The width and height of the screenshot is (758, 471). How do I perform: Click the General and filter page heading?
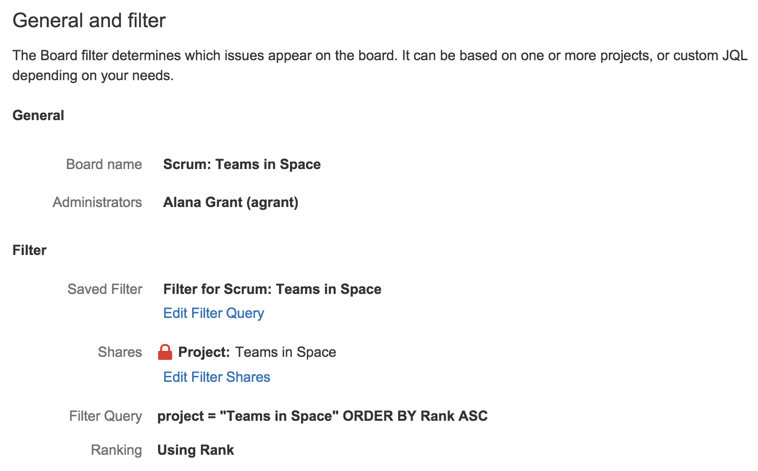click(x=89, y=20)
